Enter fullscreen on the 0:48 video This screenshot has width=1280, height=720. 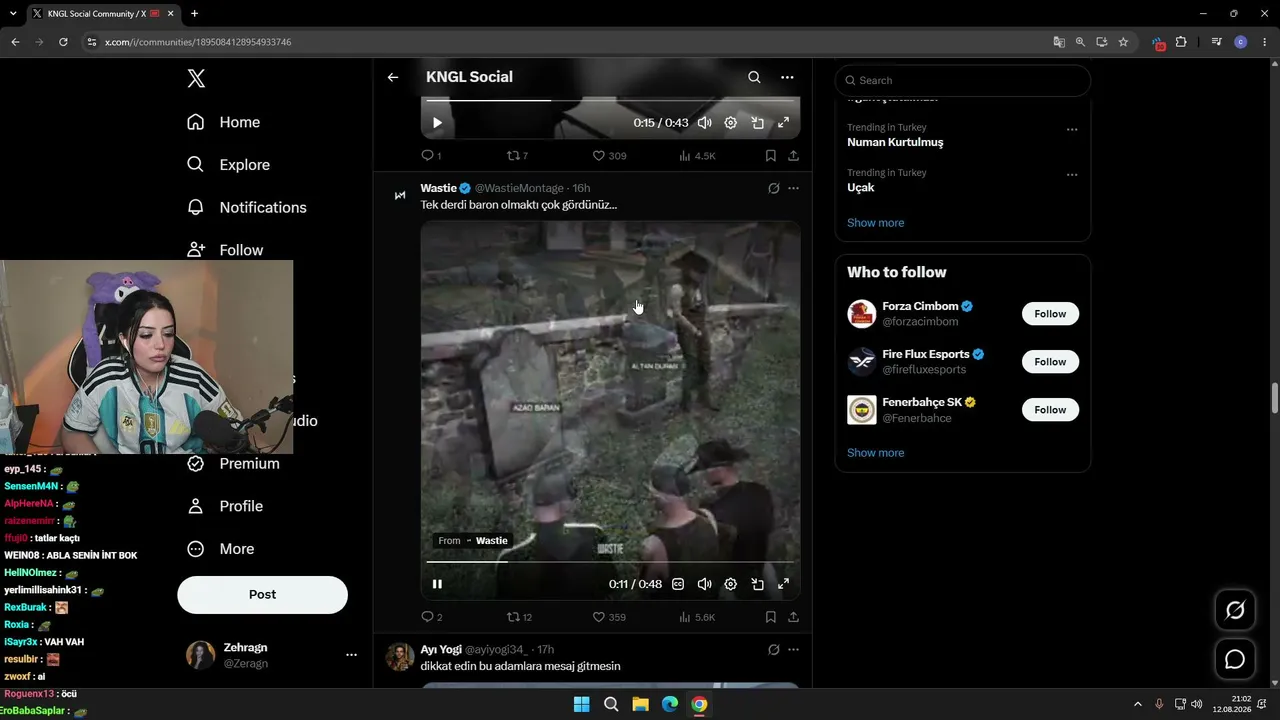783,584
